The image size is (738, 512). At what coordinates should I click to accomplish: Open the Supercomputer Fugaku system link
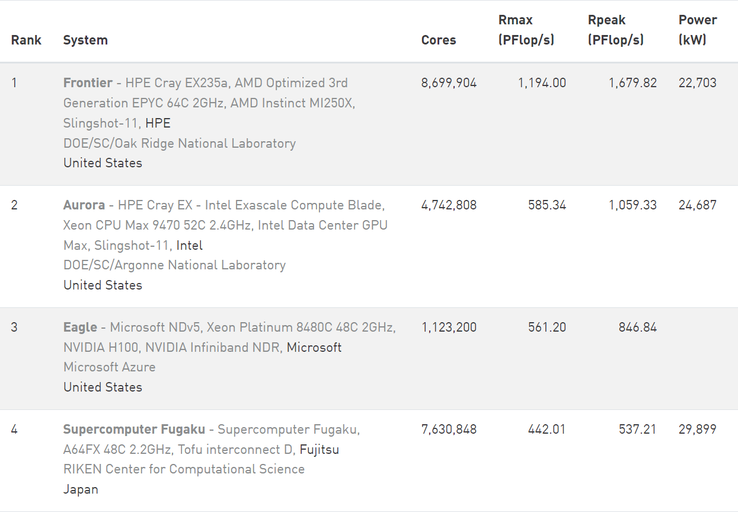coord(134,429)
